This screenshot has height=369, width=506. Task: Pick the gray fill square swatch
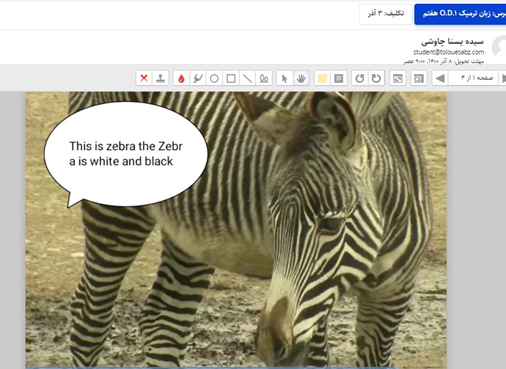click(x=339, y=78)
